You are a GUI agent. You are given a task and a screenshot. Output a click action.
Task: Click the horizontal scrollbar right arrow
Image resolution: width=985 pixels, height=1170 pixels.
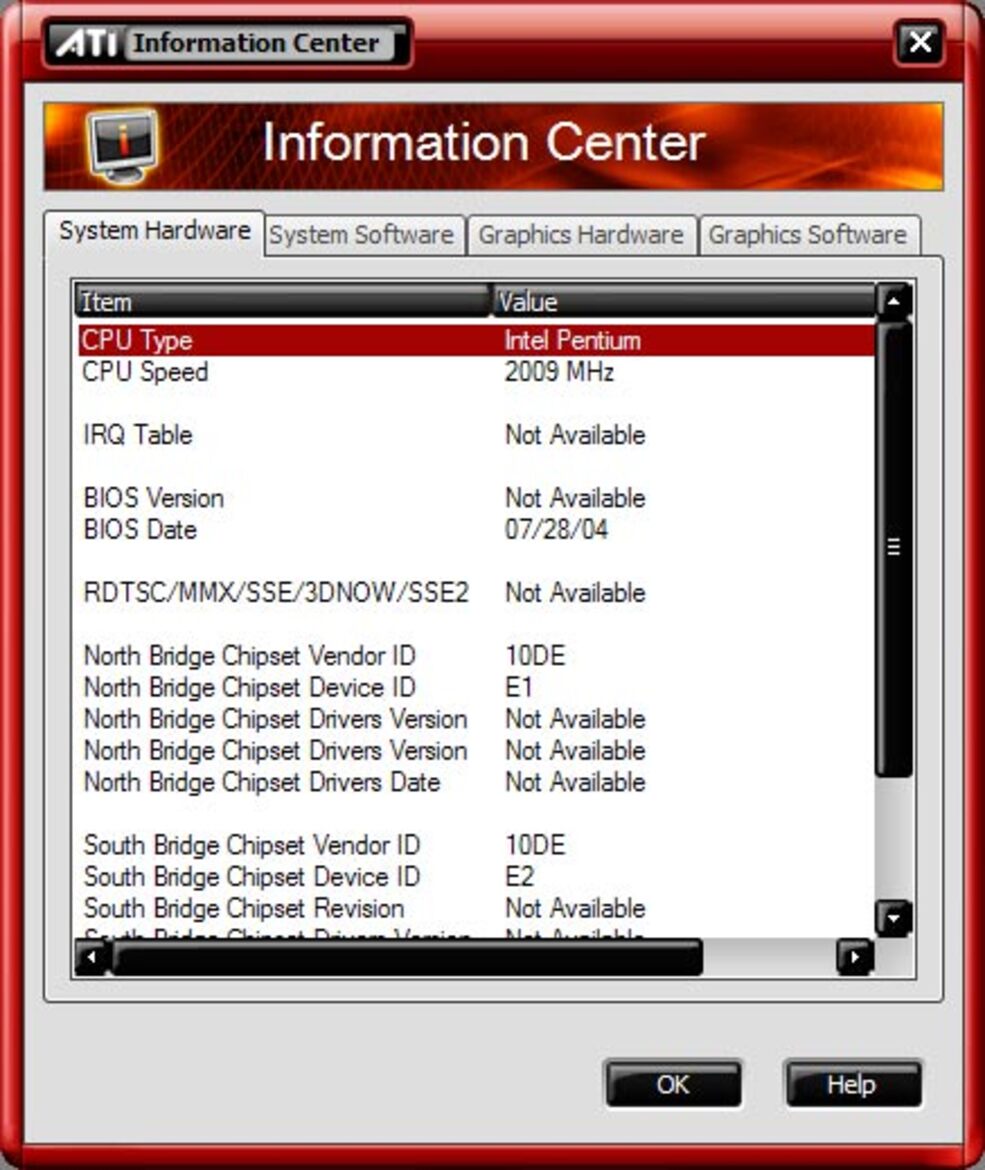click(855, 957)
